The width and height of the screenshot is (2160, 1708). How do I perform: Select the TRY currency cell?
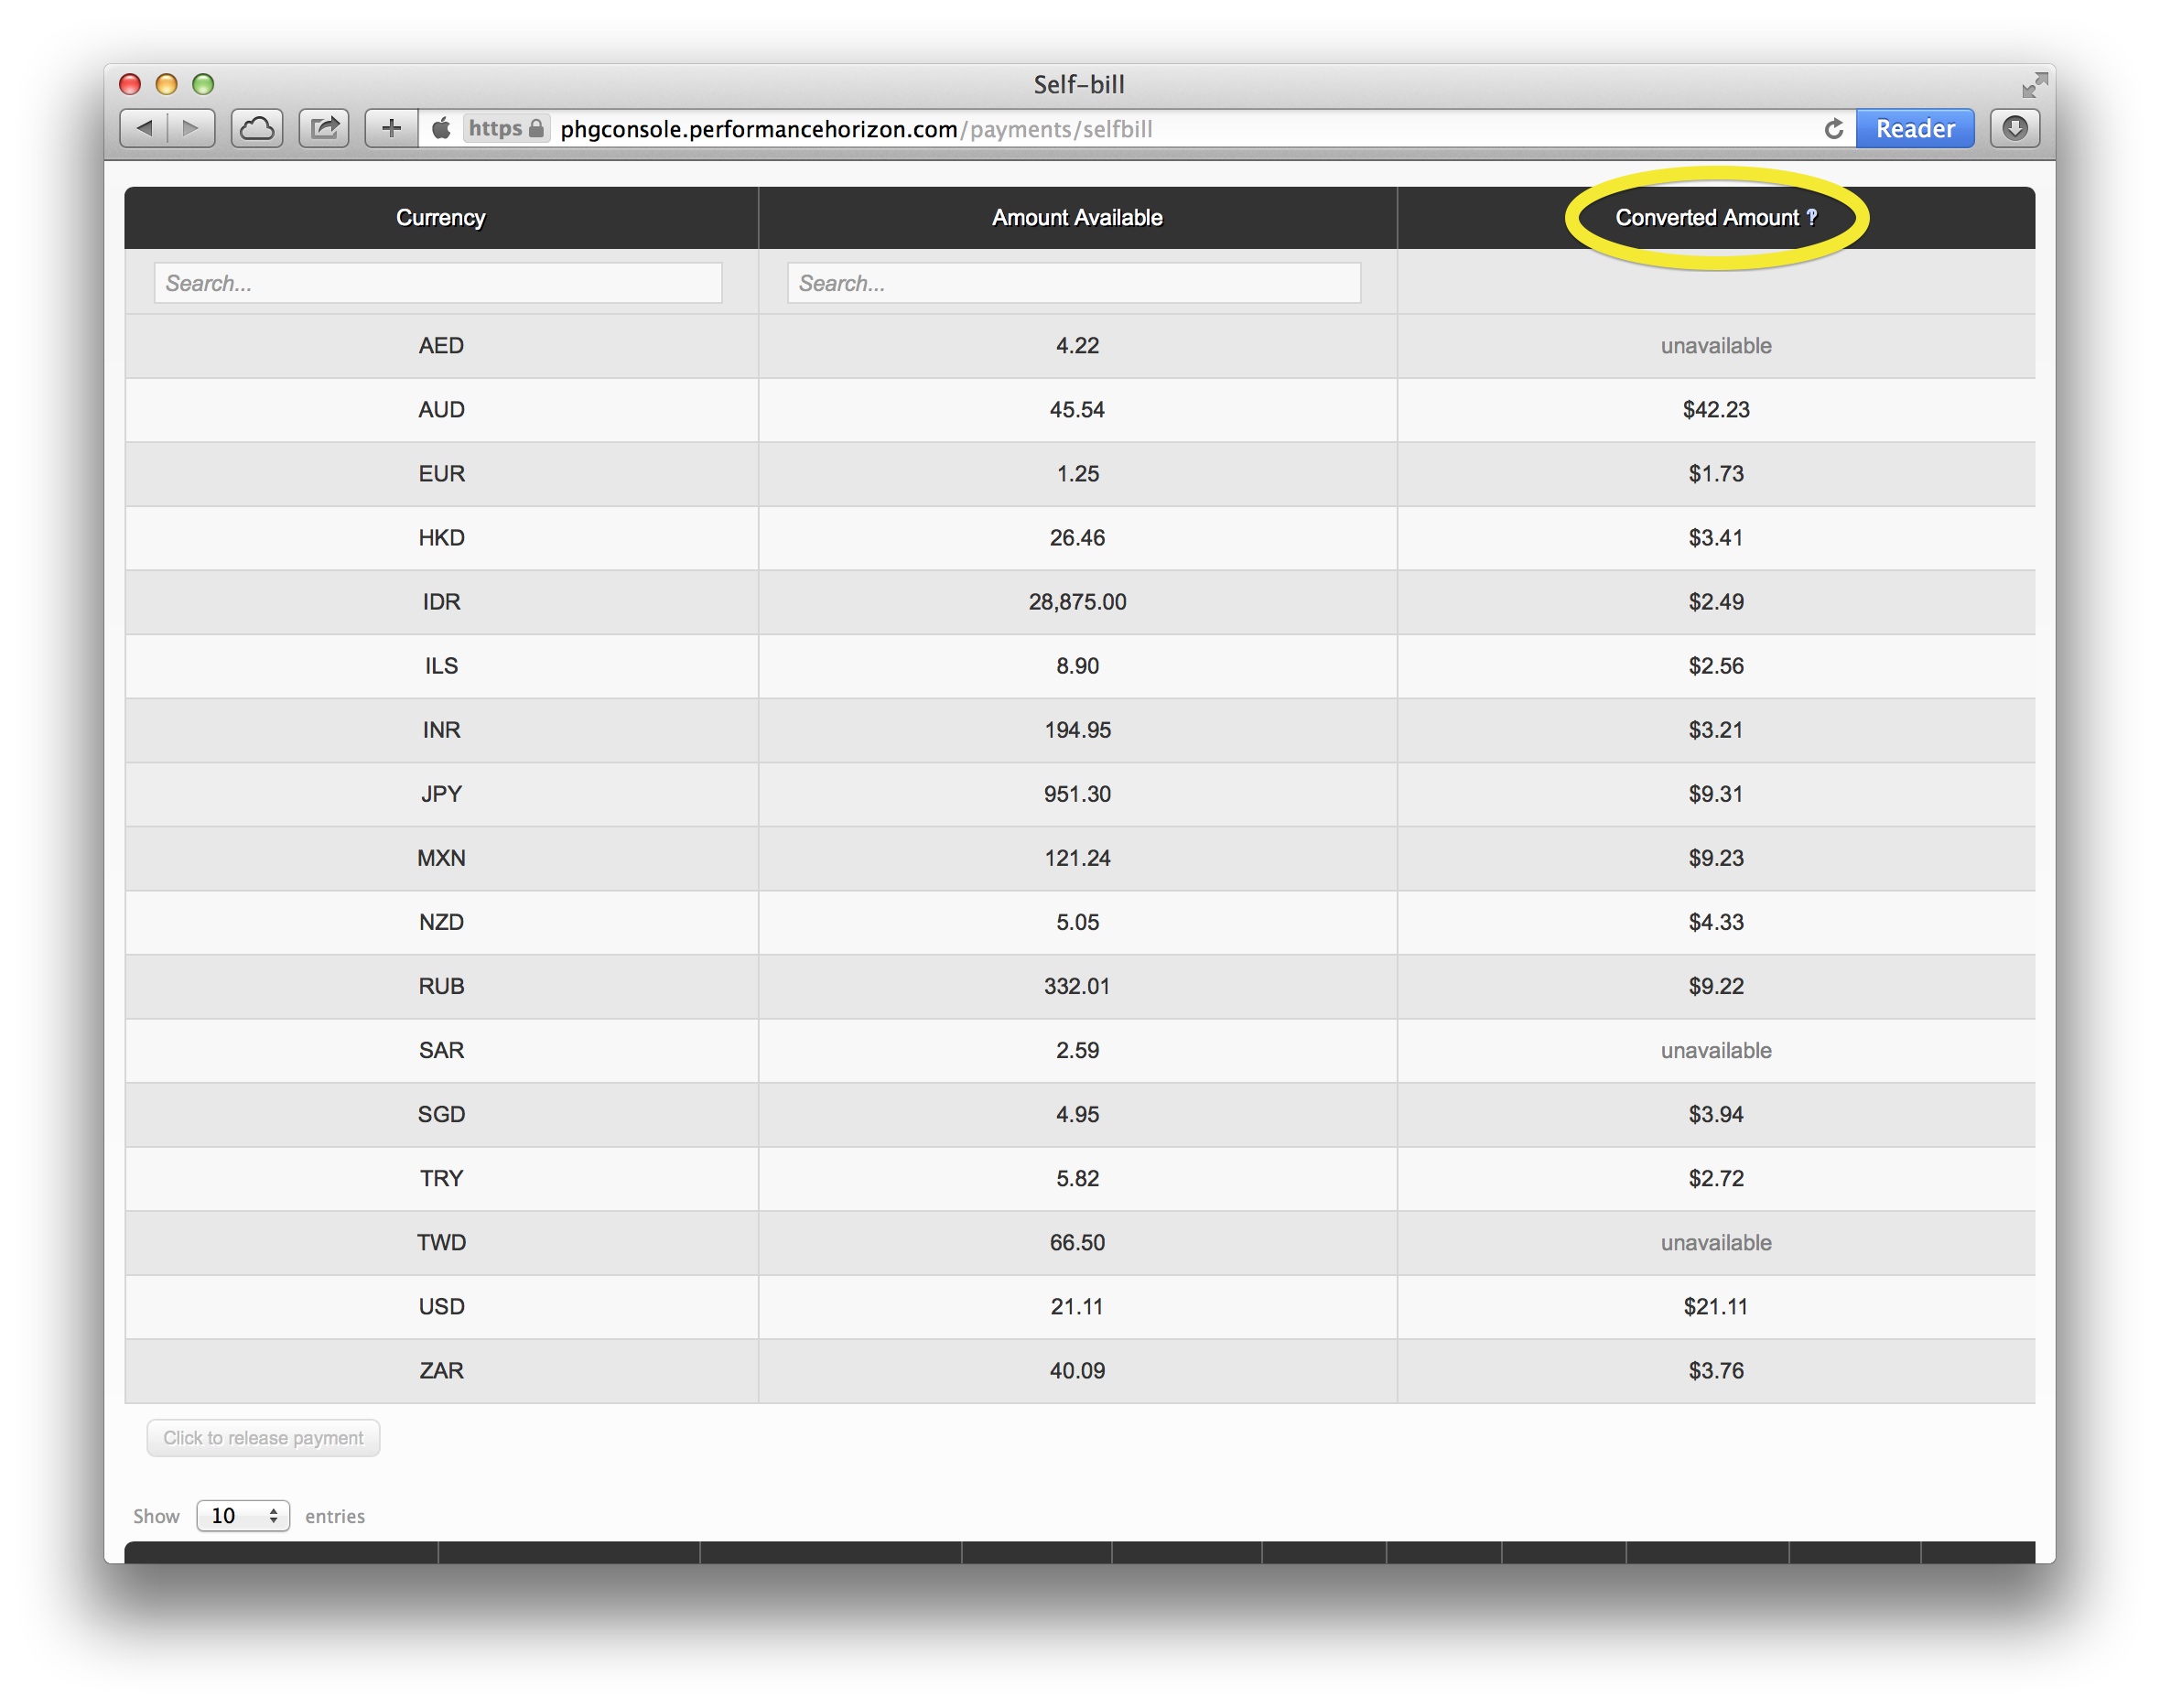[441, 1178]
